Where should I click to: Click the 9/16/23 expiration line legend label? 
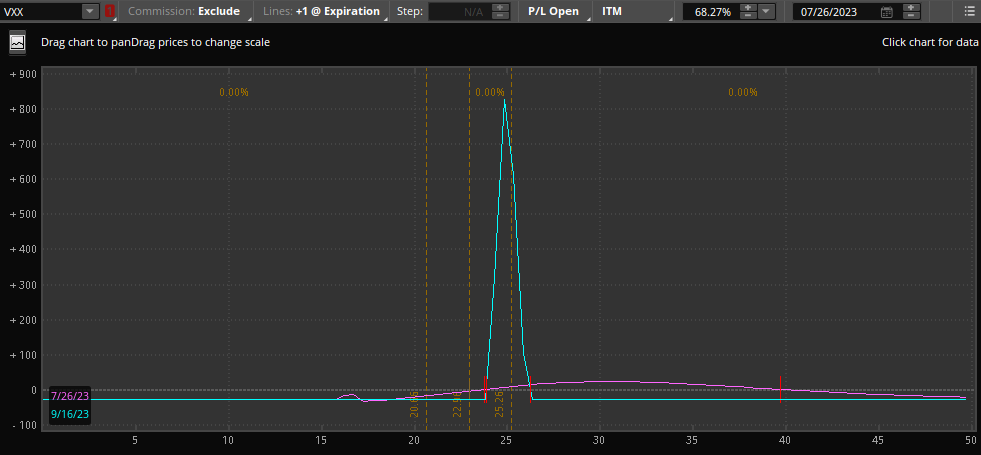pyautogui.click(x=70, y=414)
